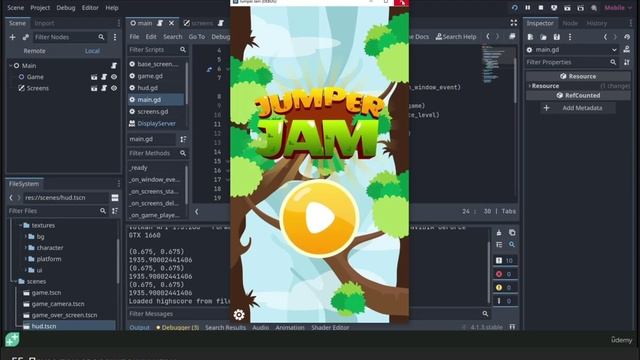Open the script editor Search menu

(173, 37)
